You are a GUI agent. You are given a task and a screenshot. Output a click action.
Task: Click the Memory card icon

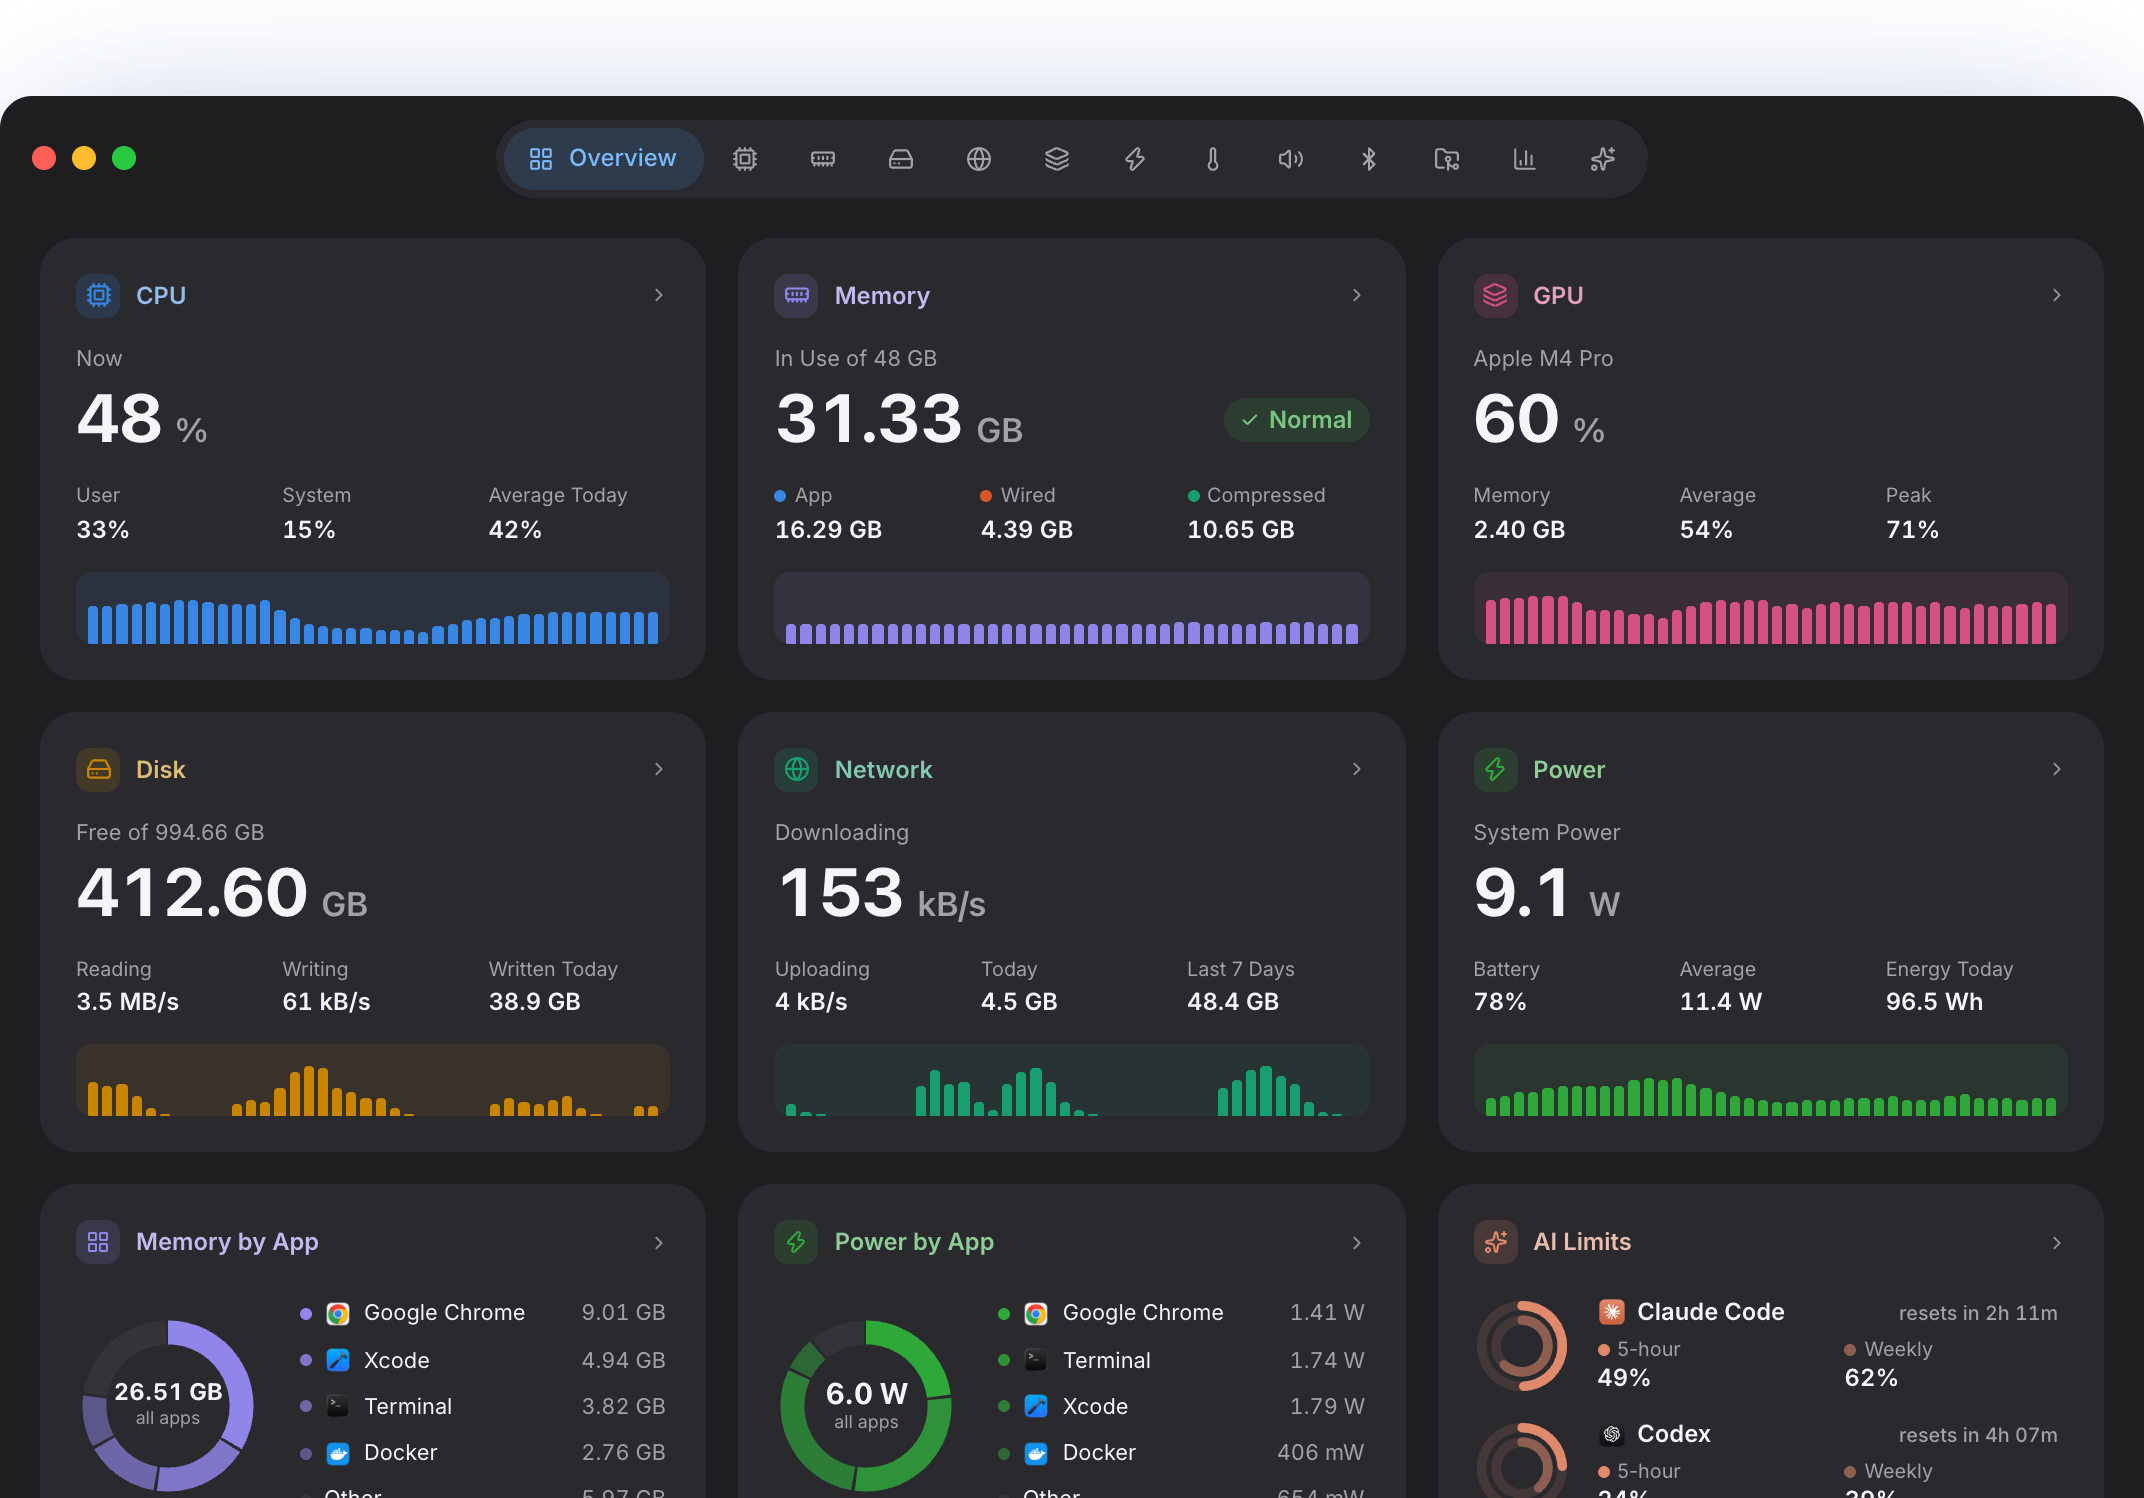796,295
